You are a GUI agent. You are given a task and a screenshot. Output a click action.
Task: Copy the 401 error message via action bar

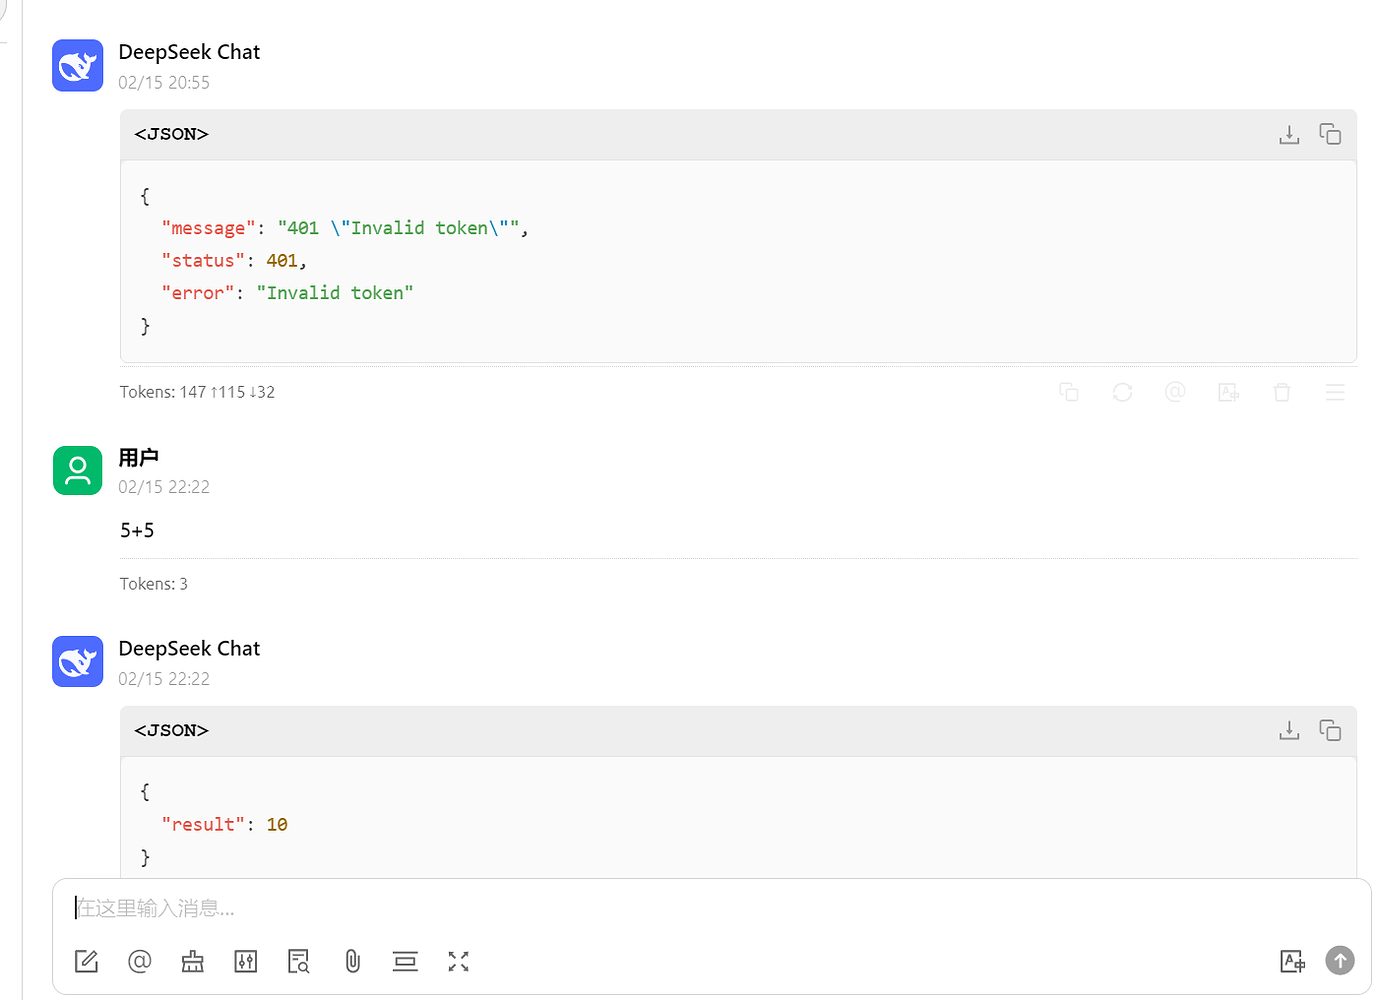tap(1069, 392)
